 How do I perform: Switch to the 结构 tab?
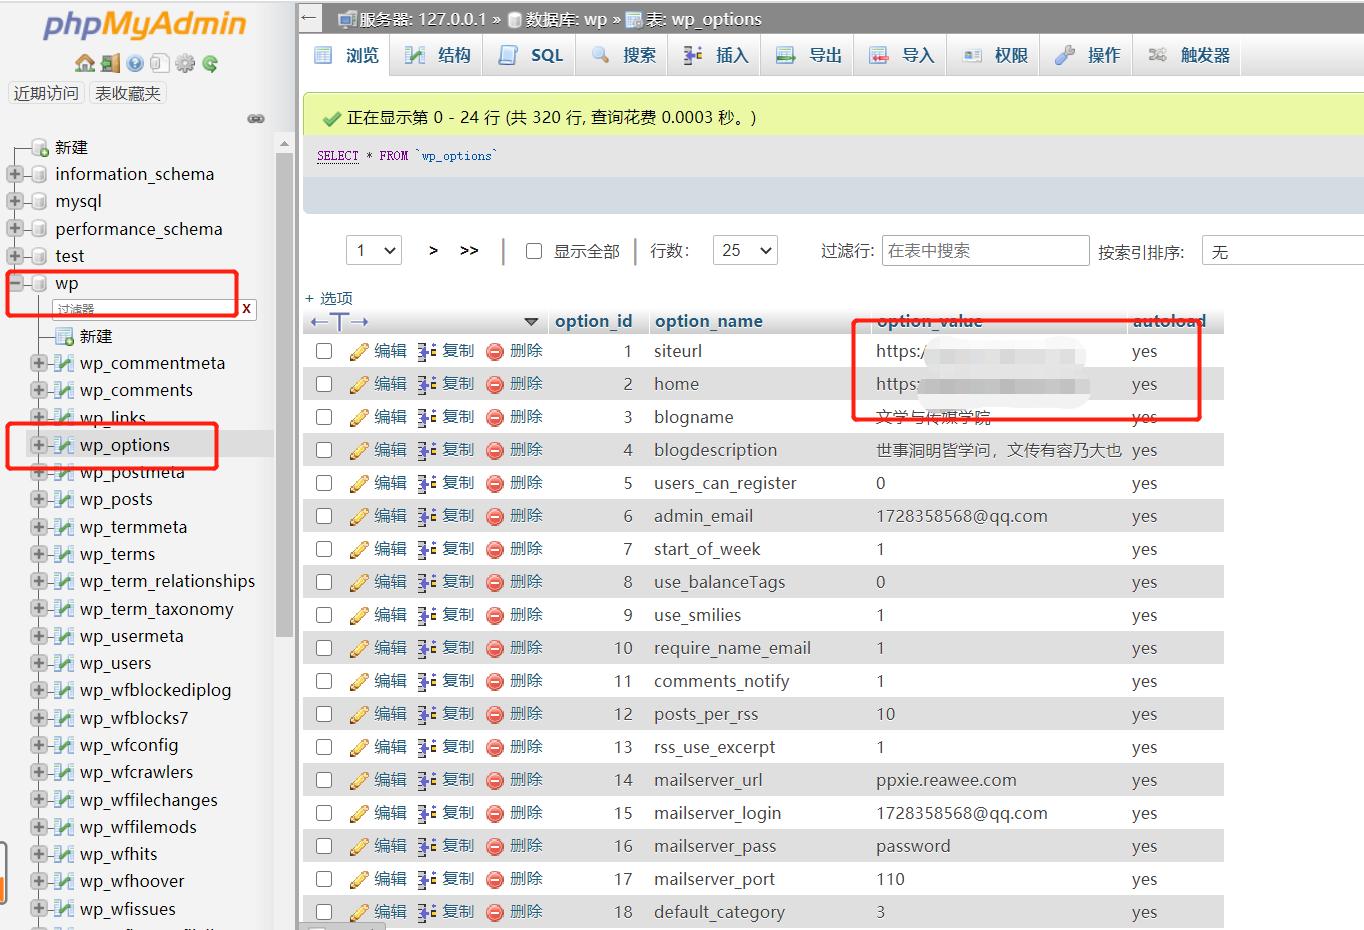(x=438, y=55)
